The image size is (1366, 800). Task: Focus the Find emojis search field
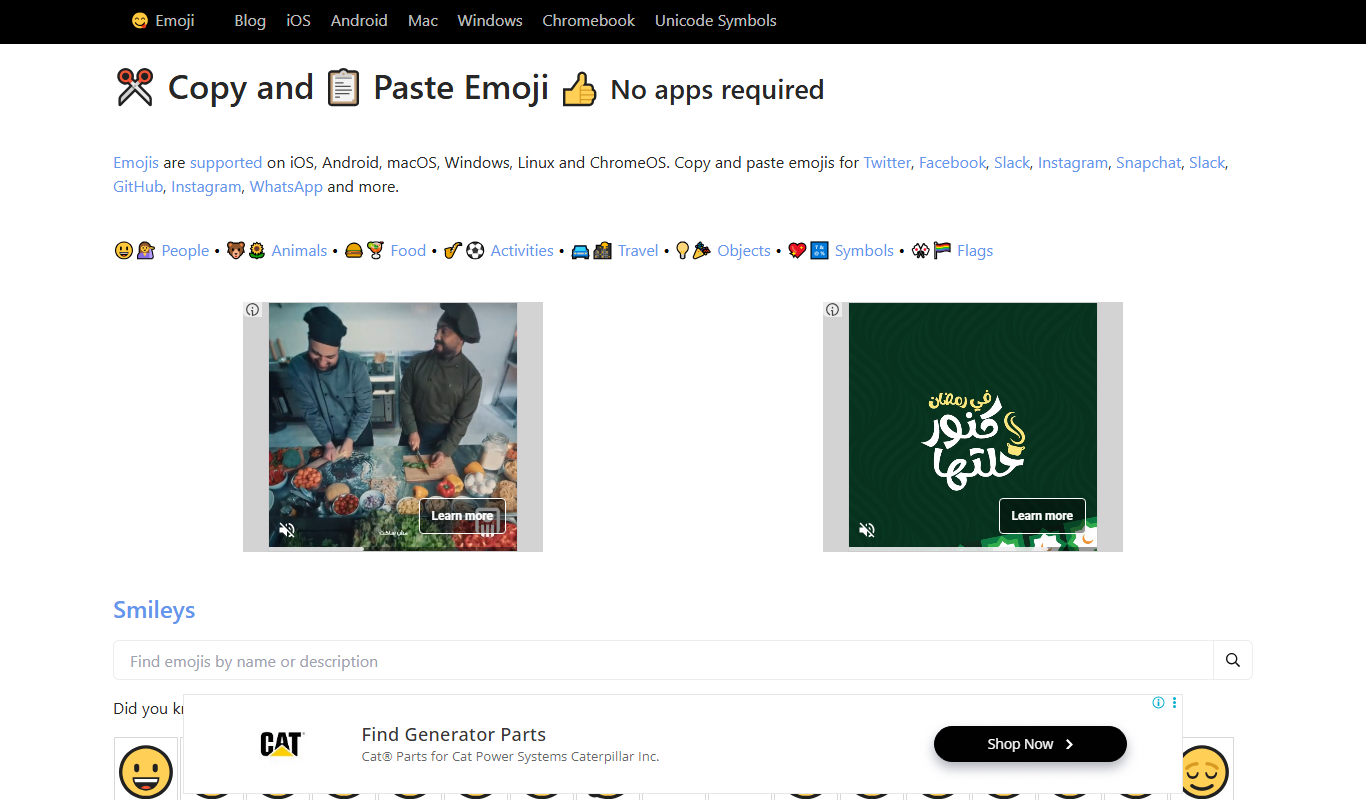tap(663, 661)
